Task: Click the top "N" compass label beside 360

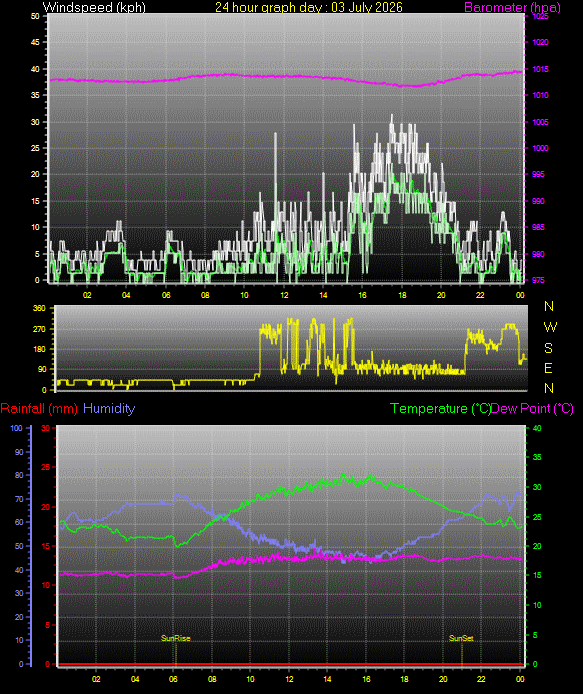Action: coord(549,306)
